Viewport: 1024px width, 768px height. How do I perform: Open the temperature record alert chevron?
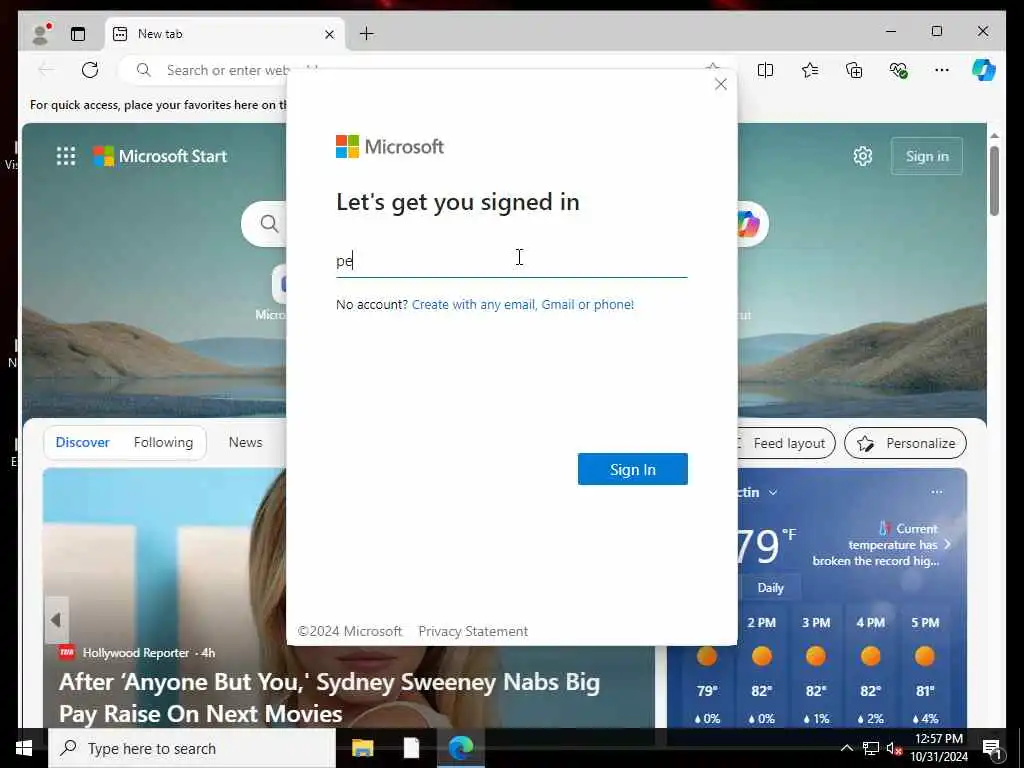click(948, 544)
